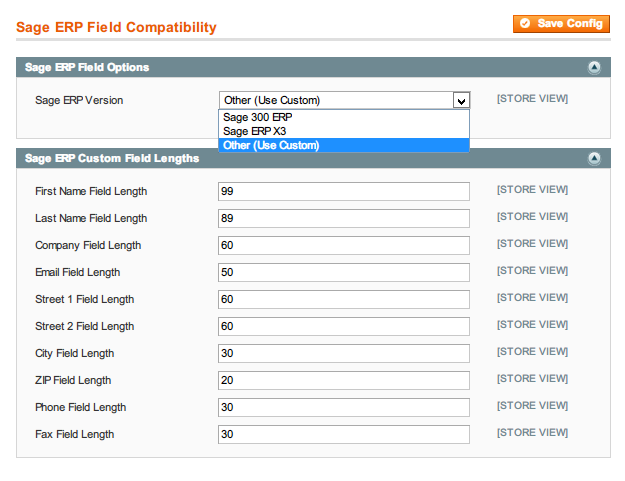Focus the Street 1 Field Length input
This screenshot has width=625, height=481.
click(344, 299)
